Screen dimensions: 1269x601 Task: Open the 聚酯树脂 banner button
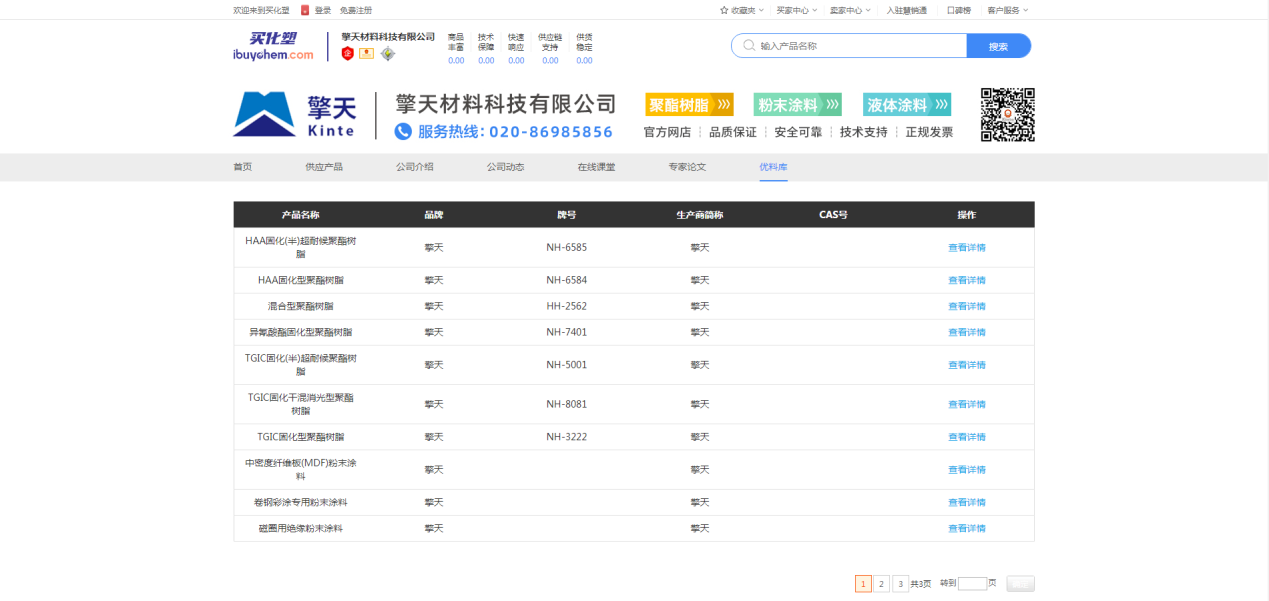690,105
